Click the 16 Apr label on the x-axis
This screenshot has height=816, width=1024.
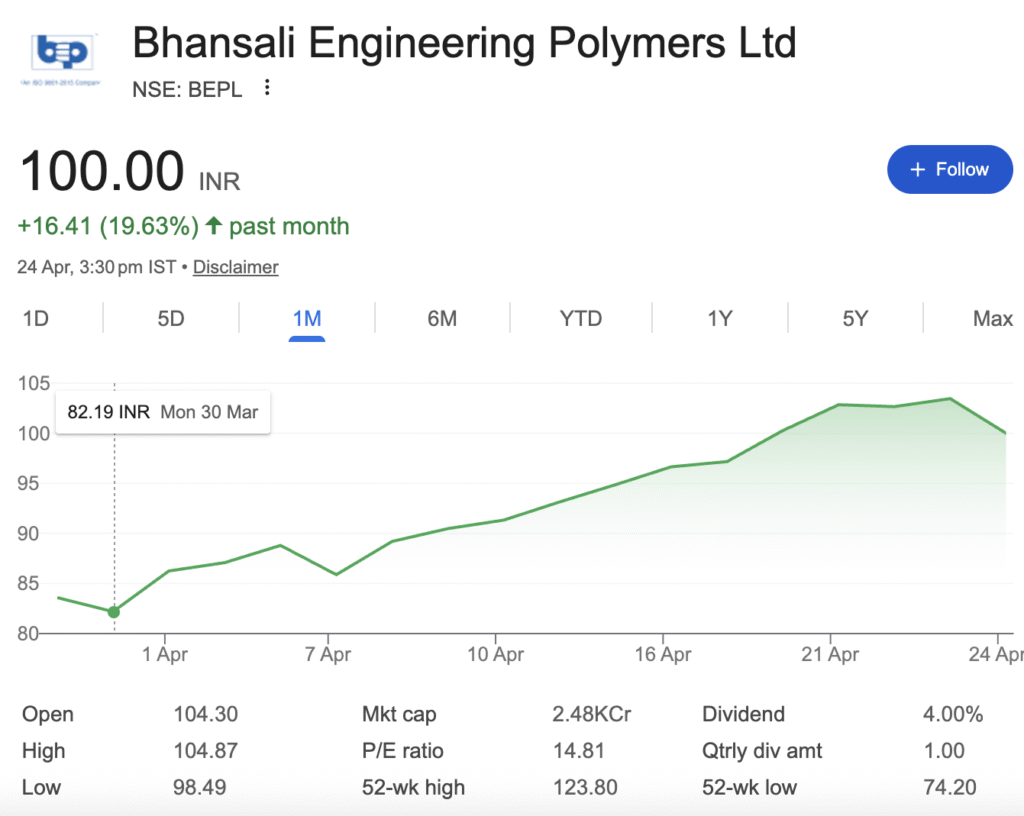tap(663, 655)
